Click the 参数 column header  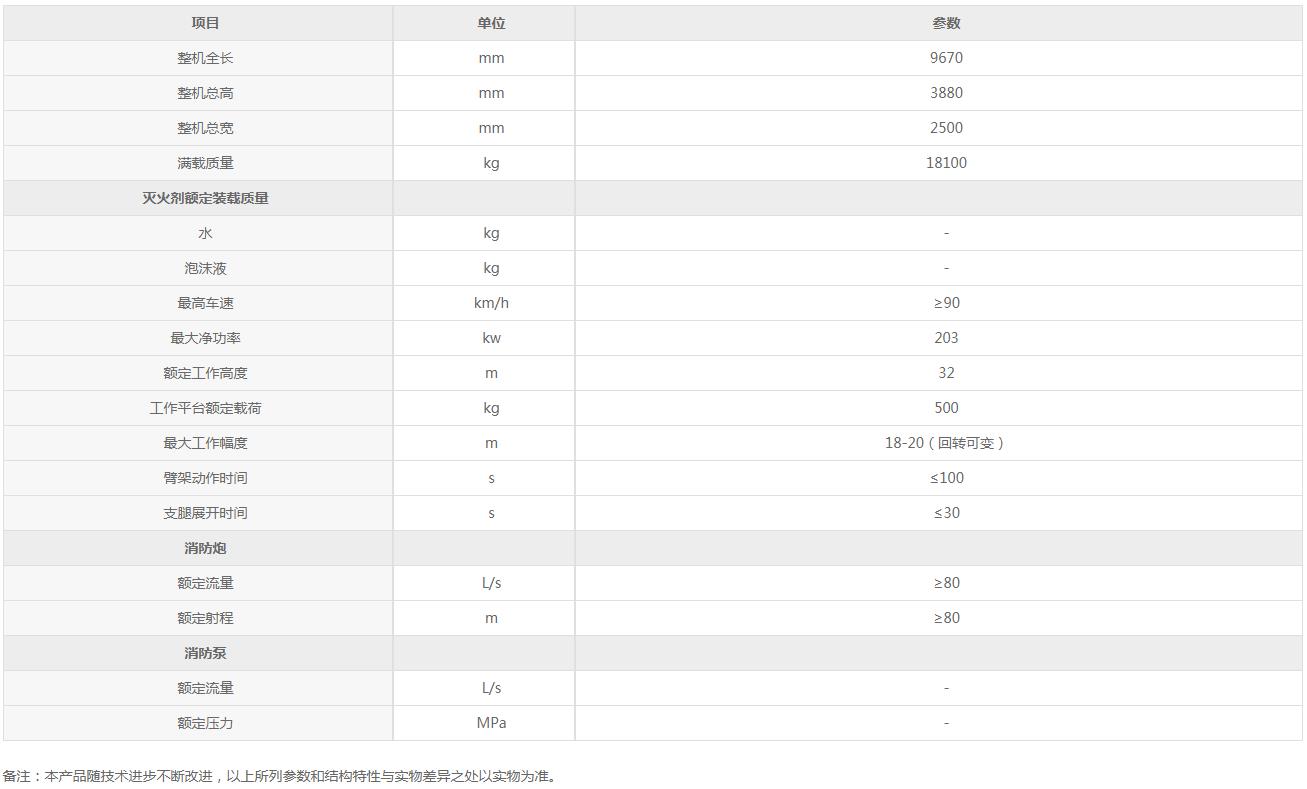tap(946, 23)
